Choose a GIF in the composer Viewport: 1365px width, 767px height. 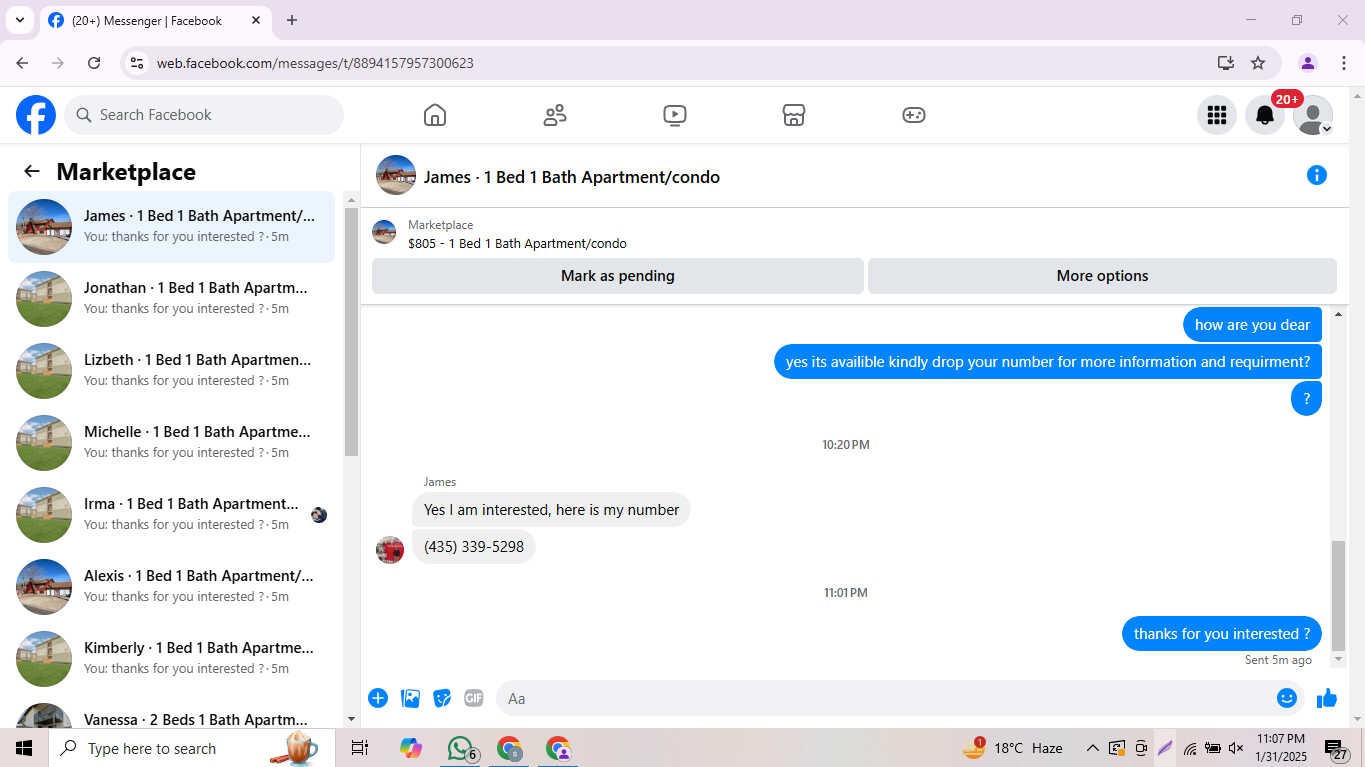[474, 698]
